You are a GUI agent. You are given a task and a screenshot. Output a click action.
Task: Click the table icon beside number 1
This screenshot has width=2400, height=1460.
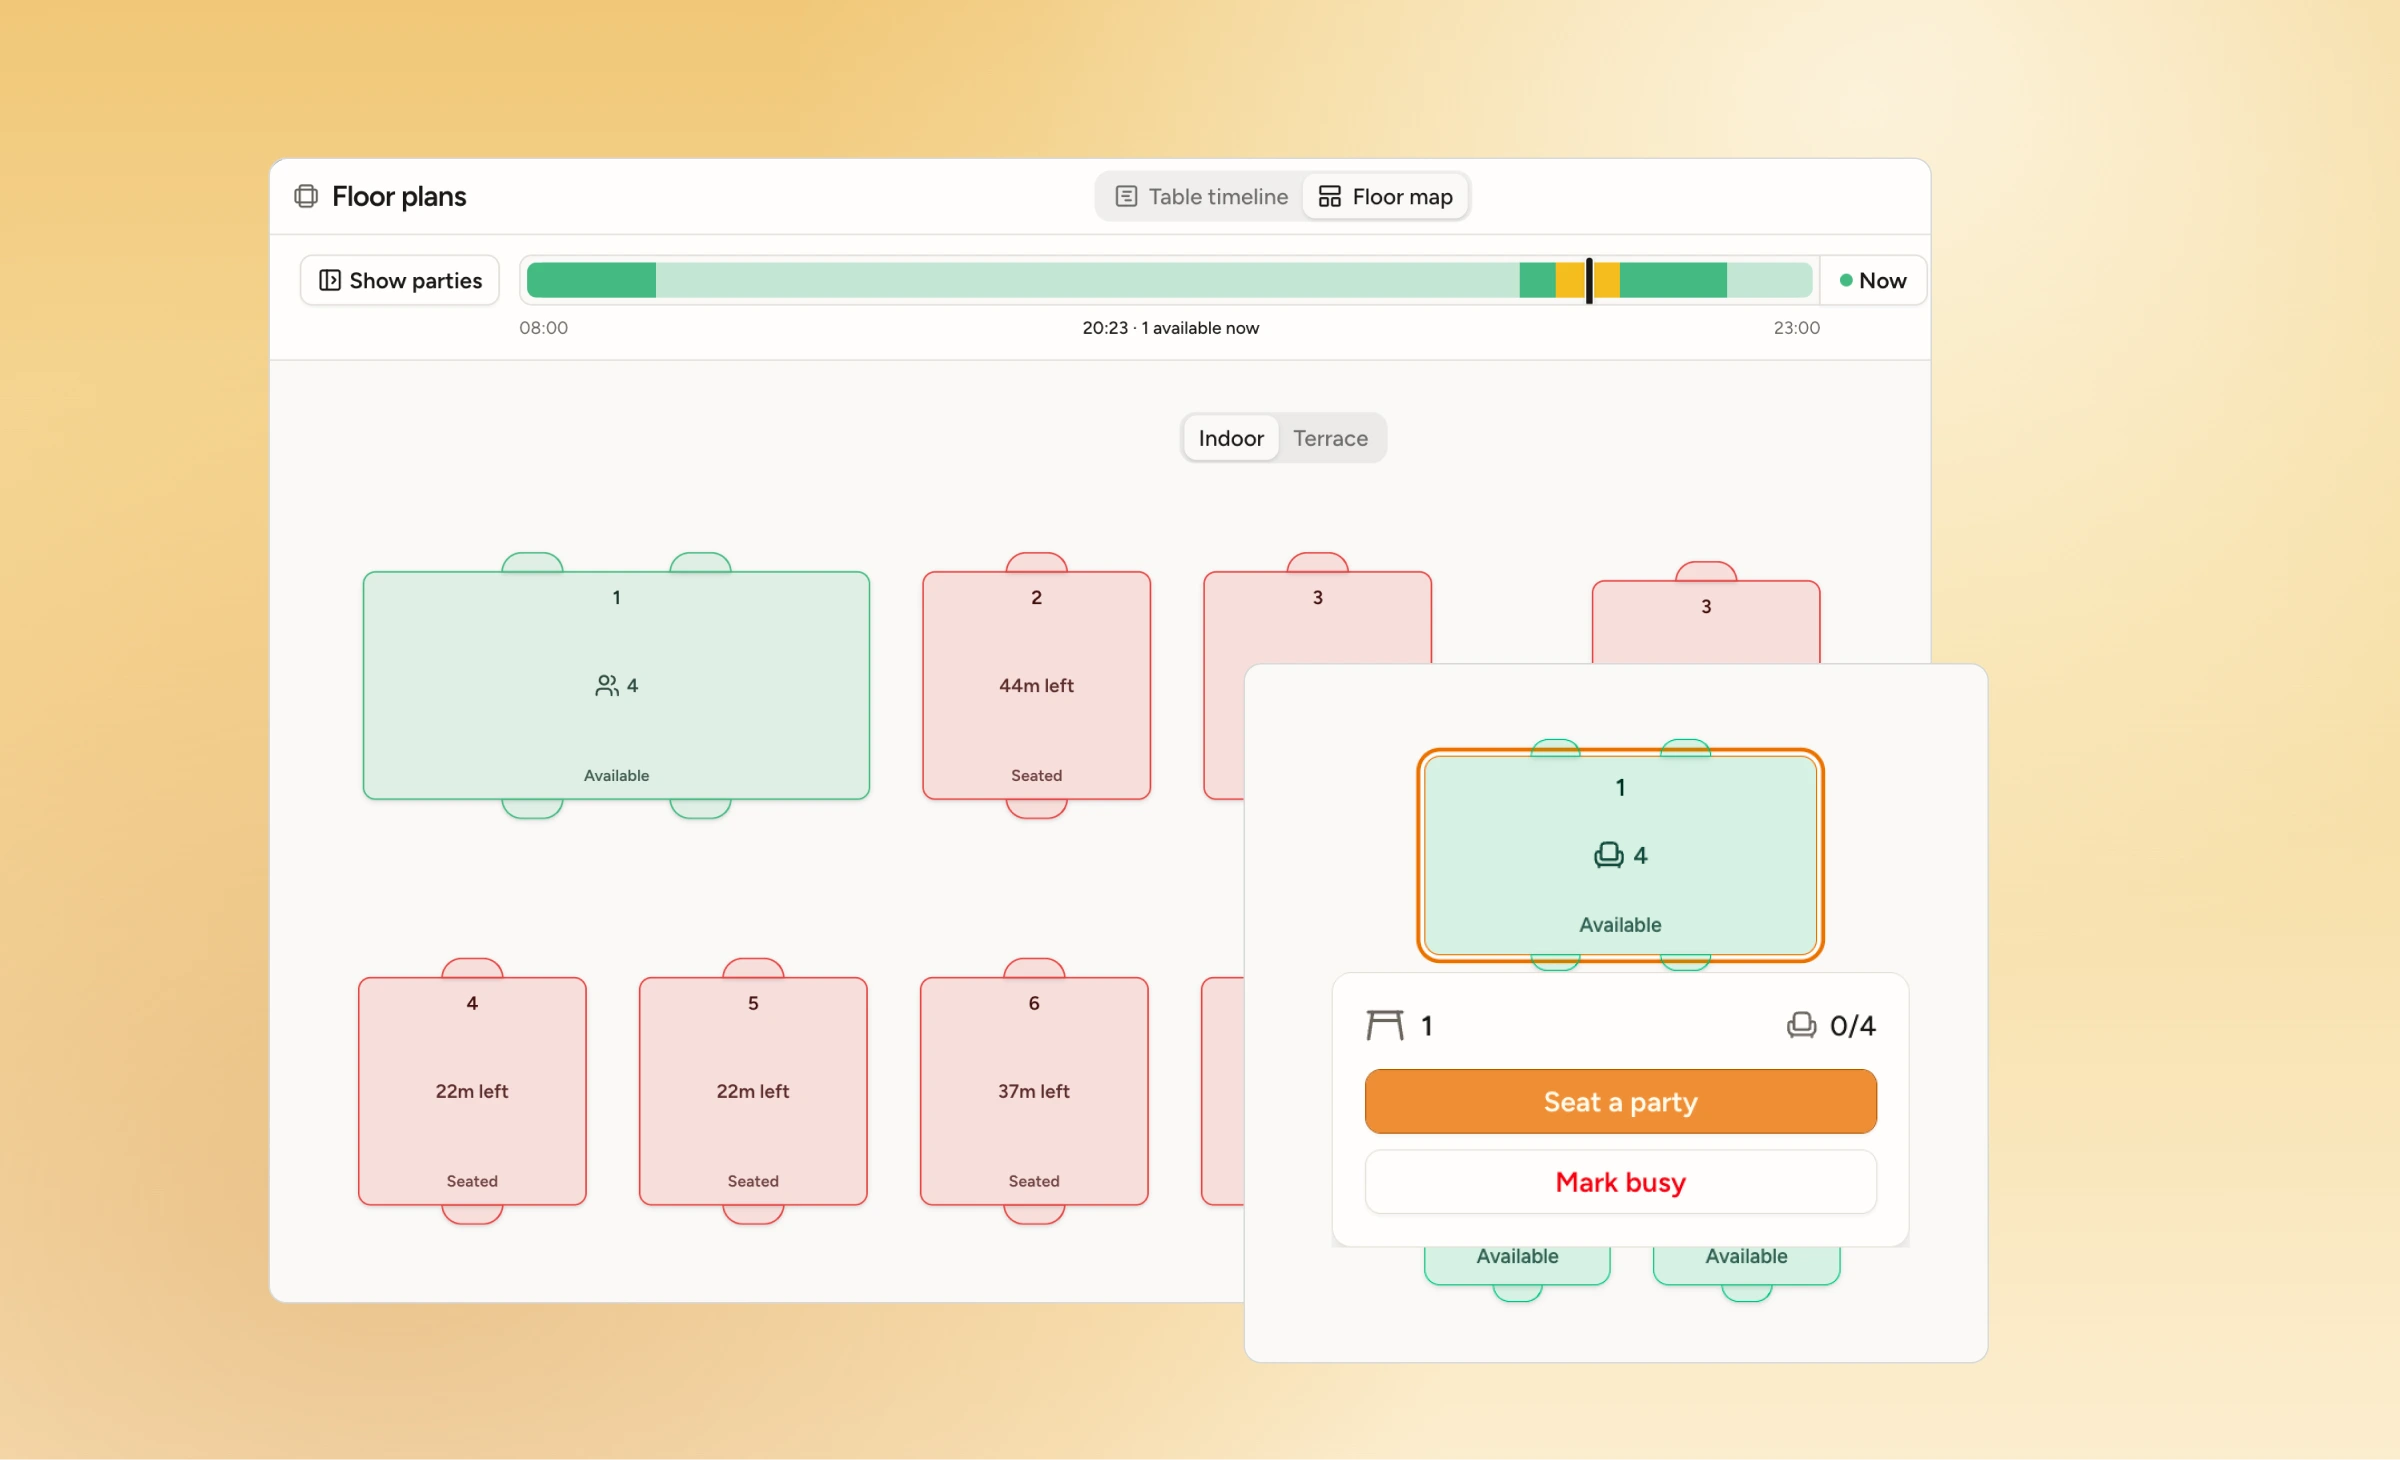coord(1385,1026)
